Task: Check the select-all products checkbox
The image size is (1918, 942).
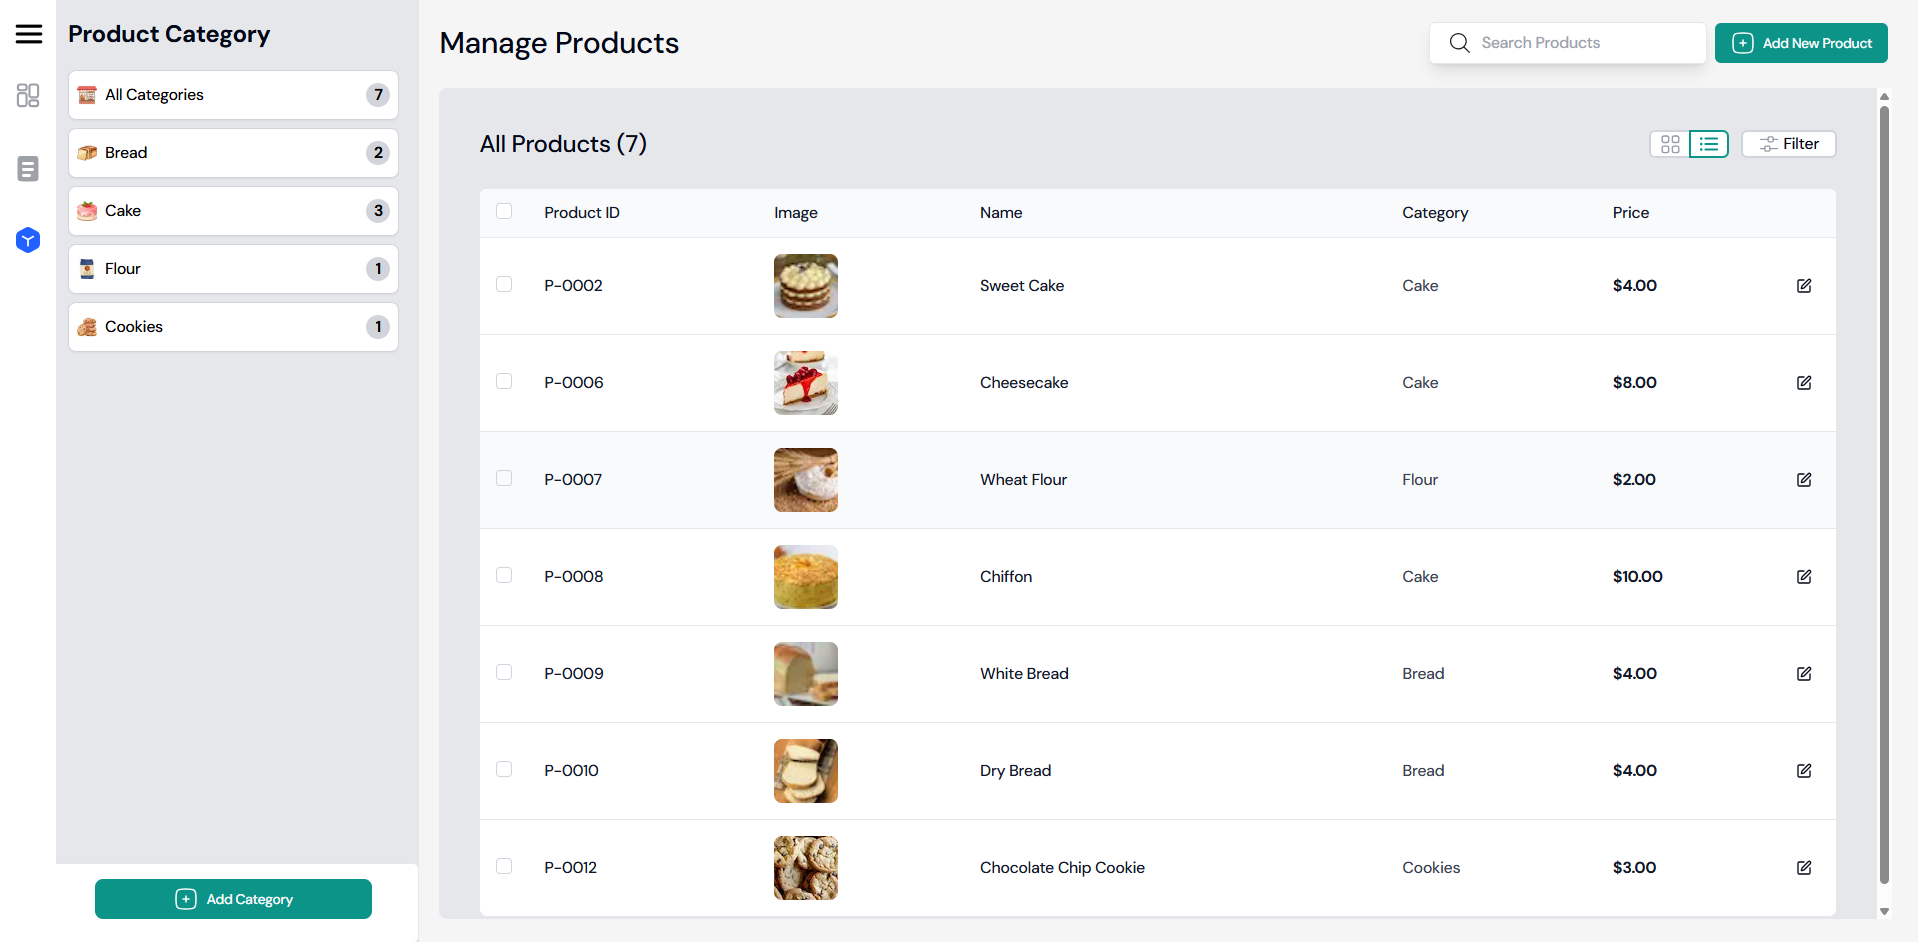Action: [504, 211]
